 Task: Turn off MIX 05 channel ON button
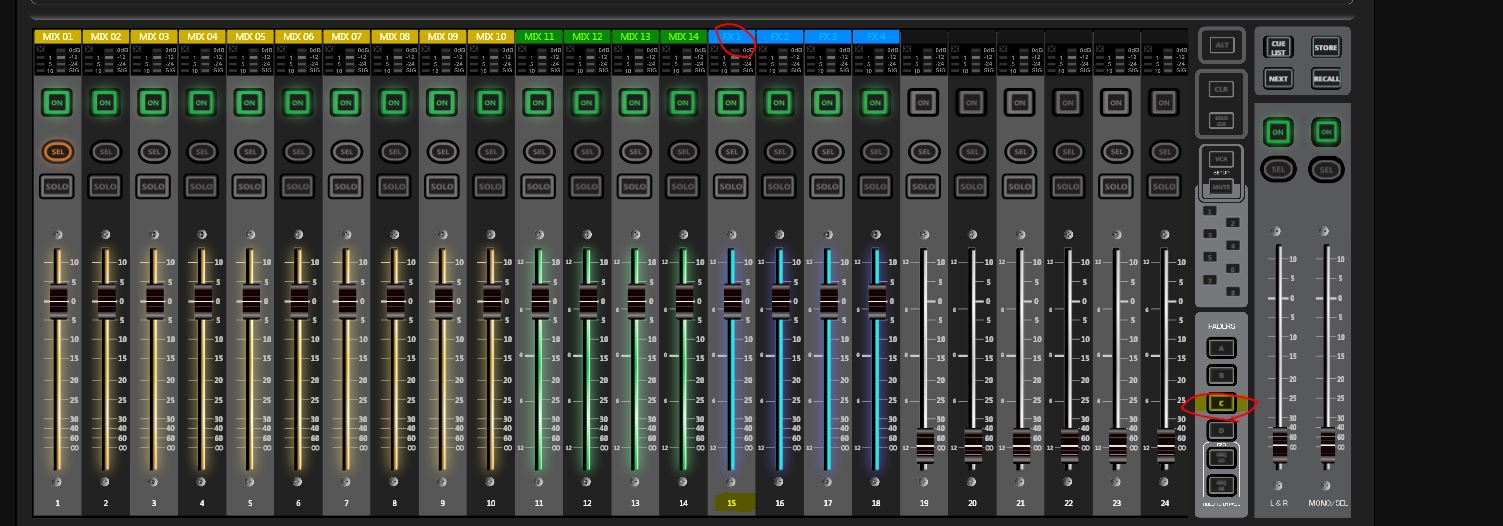pos(249,102)
